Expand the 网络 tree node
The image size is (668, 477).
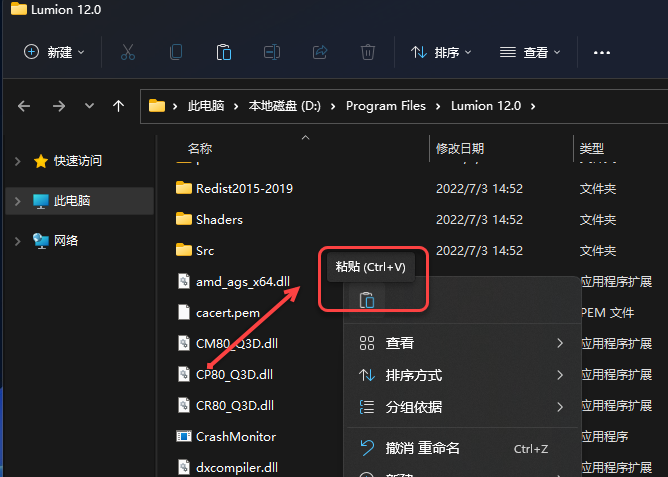17,241
